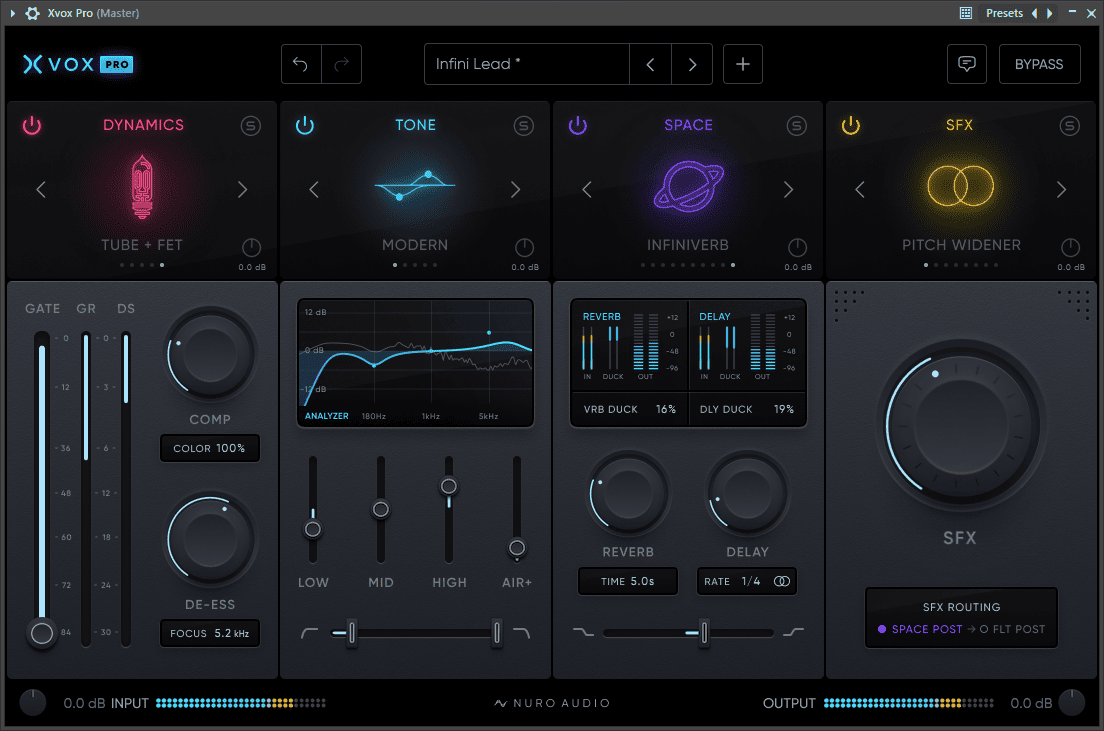The image size is (1104, 731).
Task: Click the large SFX amount knob
Action: [960, 425]
